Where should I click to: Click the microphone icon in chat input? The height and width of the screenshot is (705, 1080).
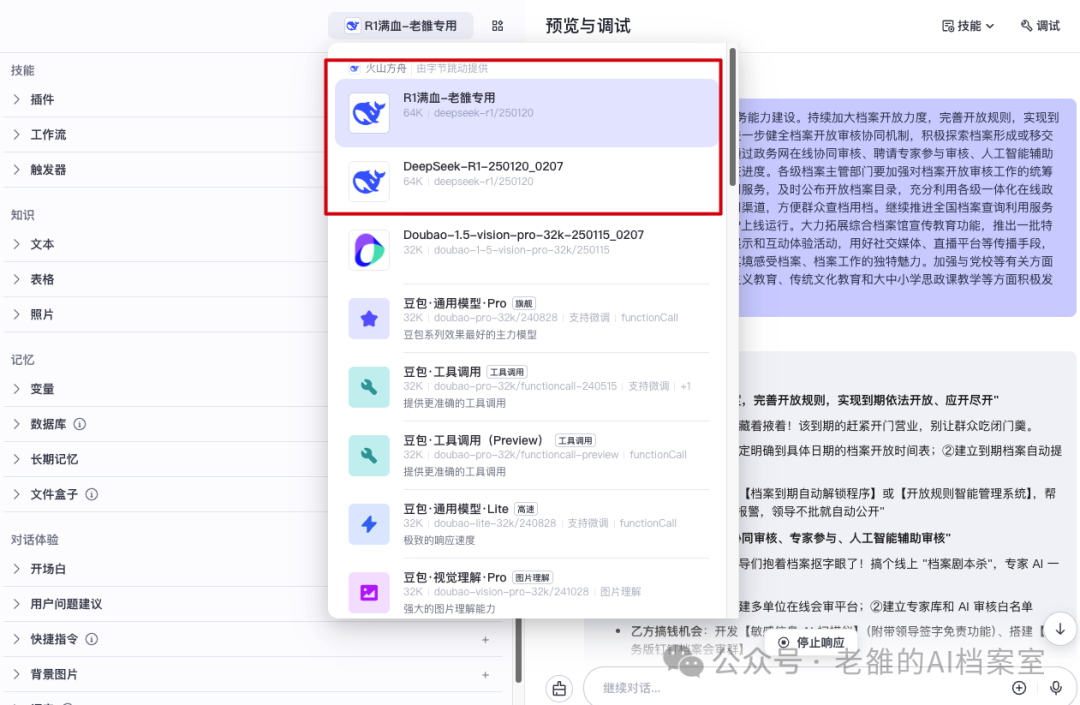pyautogui.click(x=1055, y=687)
